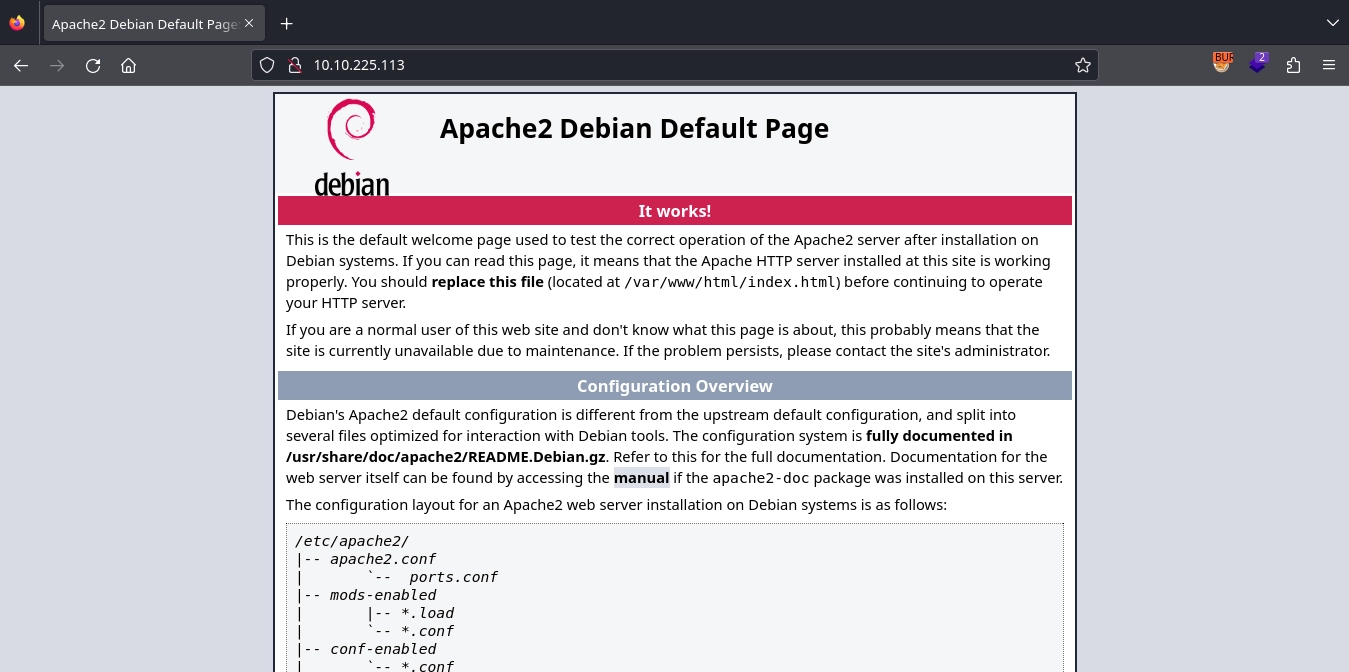Click the address bar showing 10.10.225.113

tap(680, 65)
